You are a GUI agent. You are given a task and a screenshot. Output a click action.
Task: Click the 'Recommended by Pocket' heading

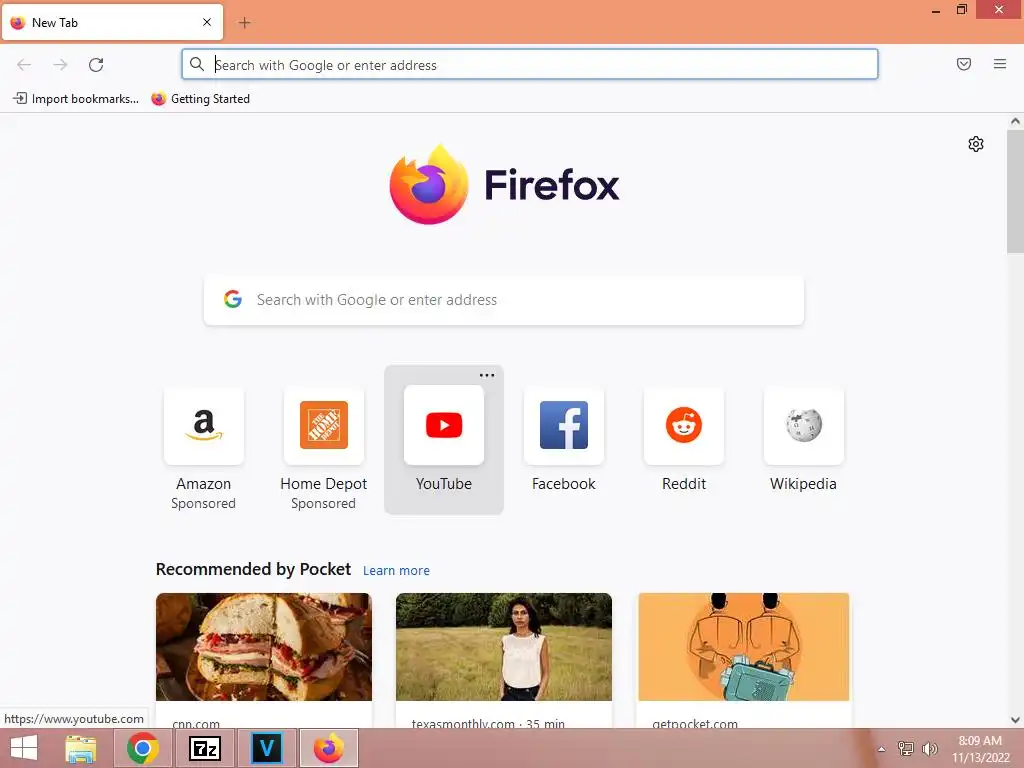253,569
